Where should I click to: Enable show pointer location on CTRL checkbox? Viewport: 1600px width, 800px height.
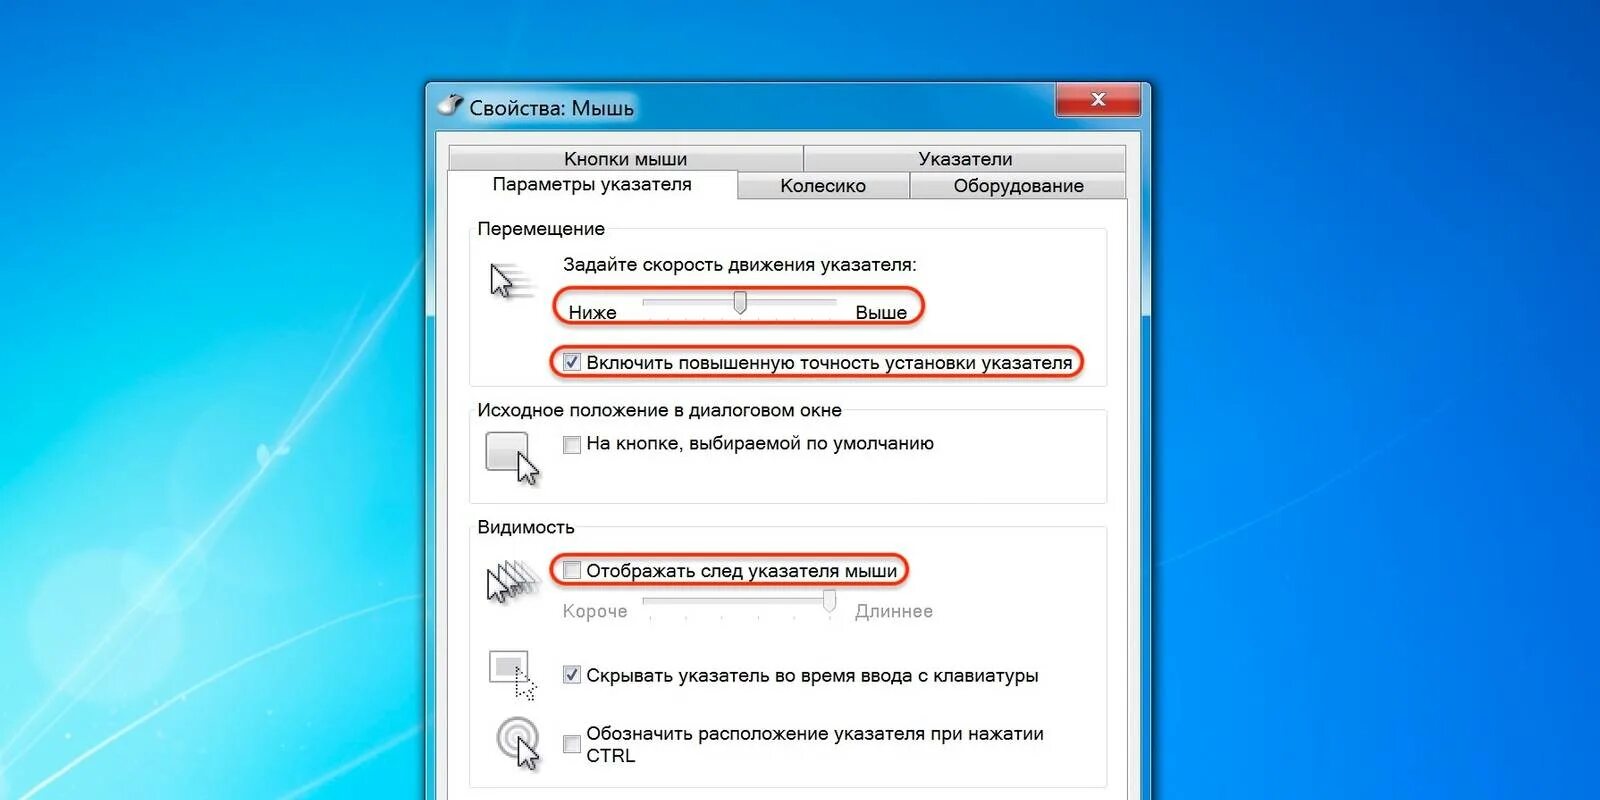point(572,744)
